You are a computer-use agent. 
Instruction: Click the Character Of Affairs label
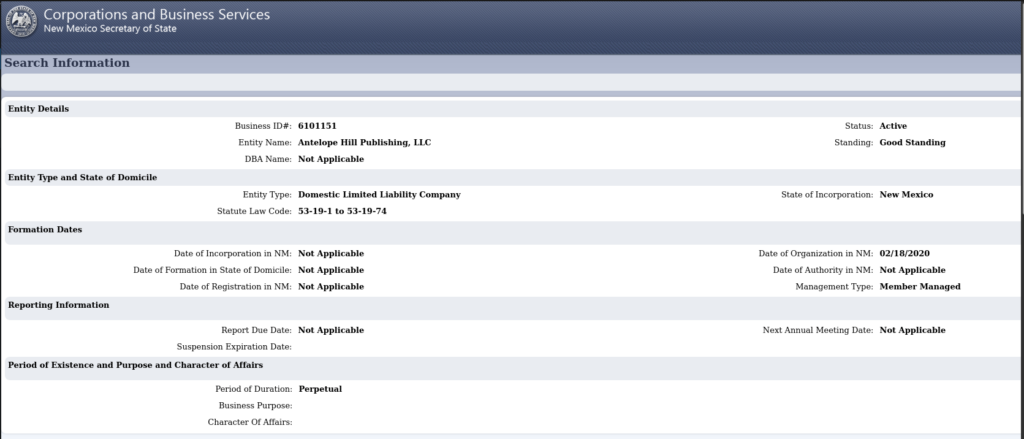coord(249,423)
